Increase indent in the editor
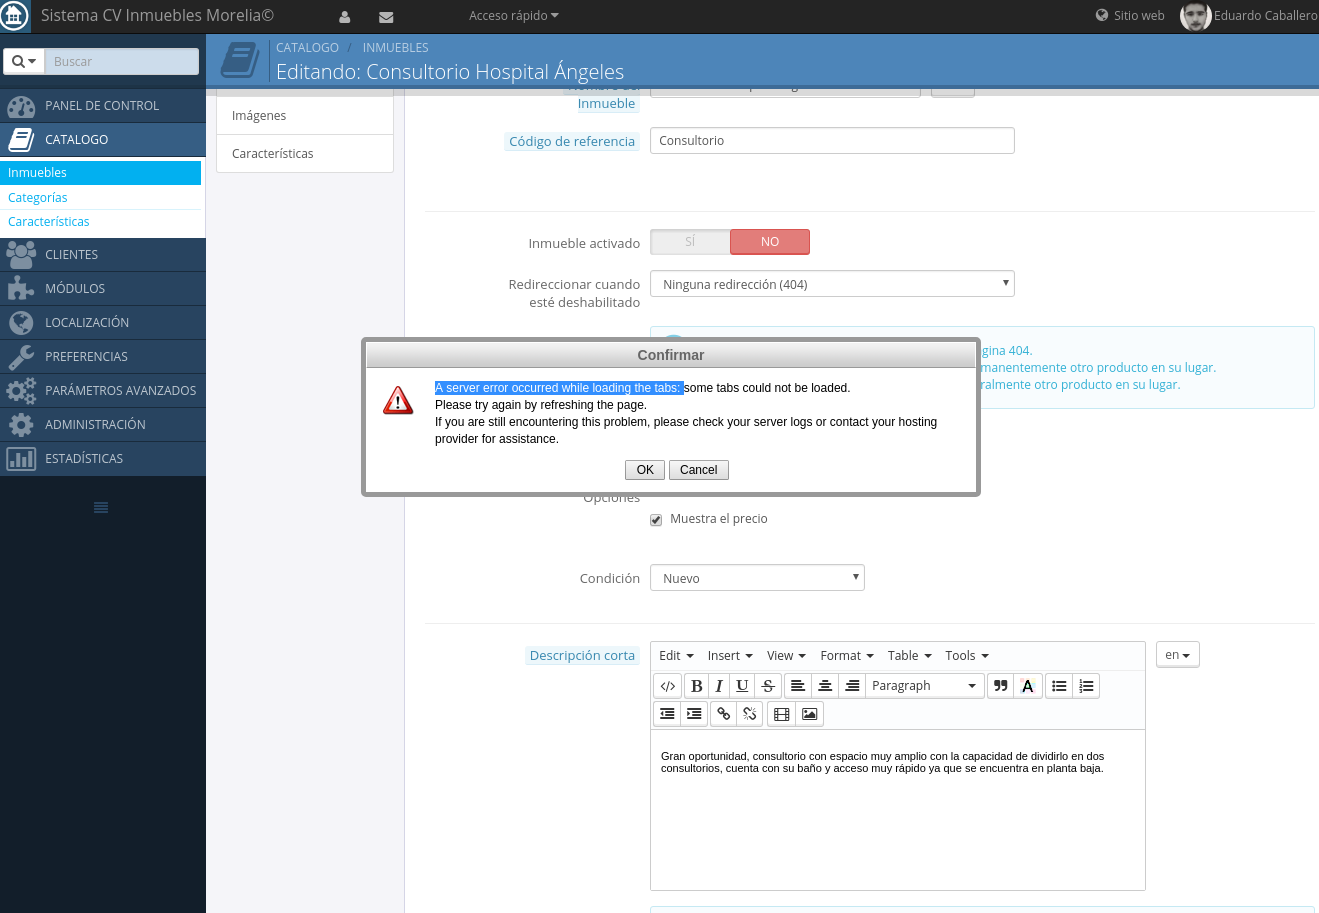Image resolution: width=1319 pixels, height=913 pixels. pos(694,714)
